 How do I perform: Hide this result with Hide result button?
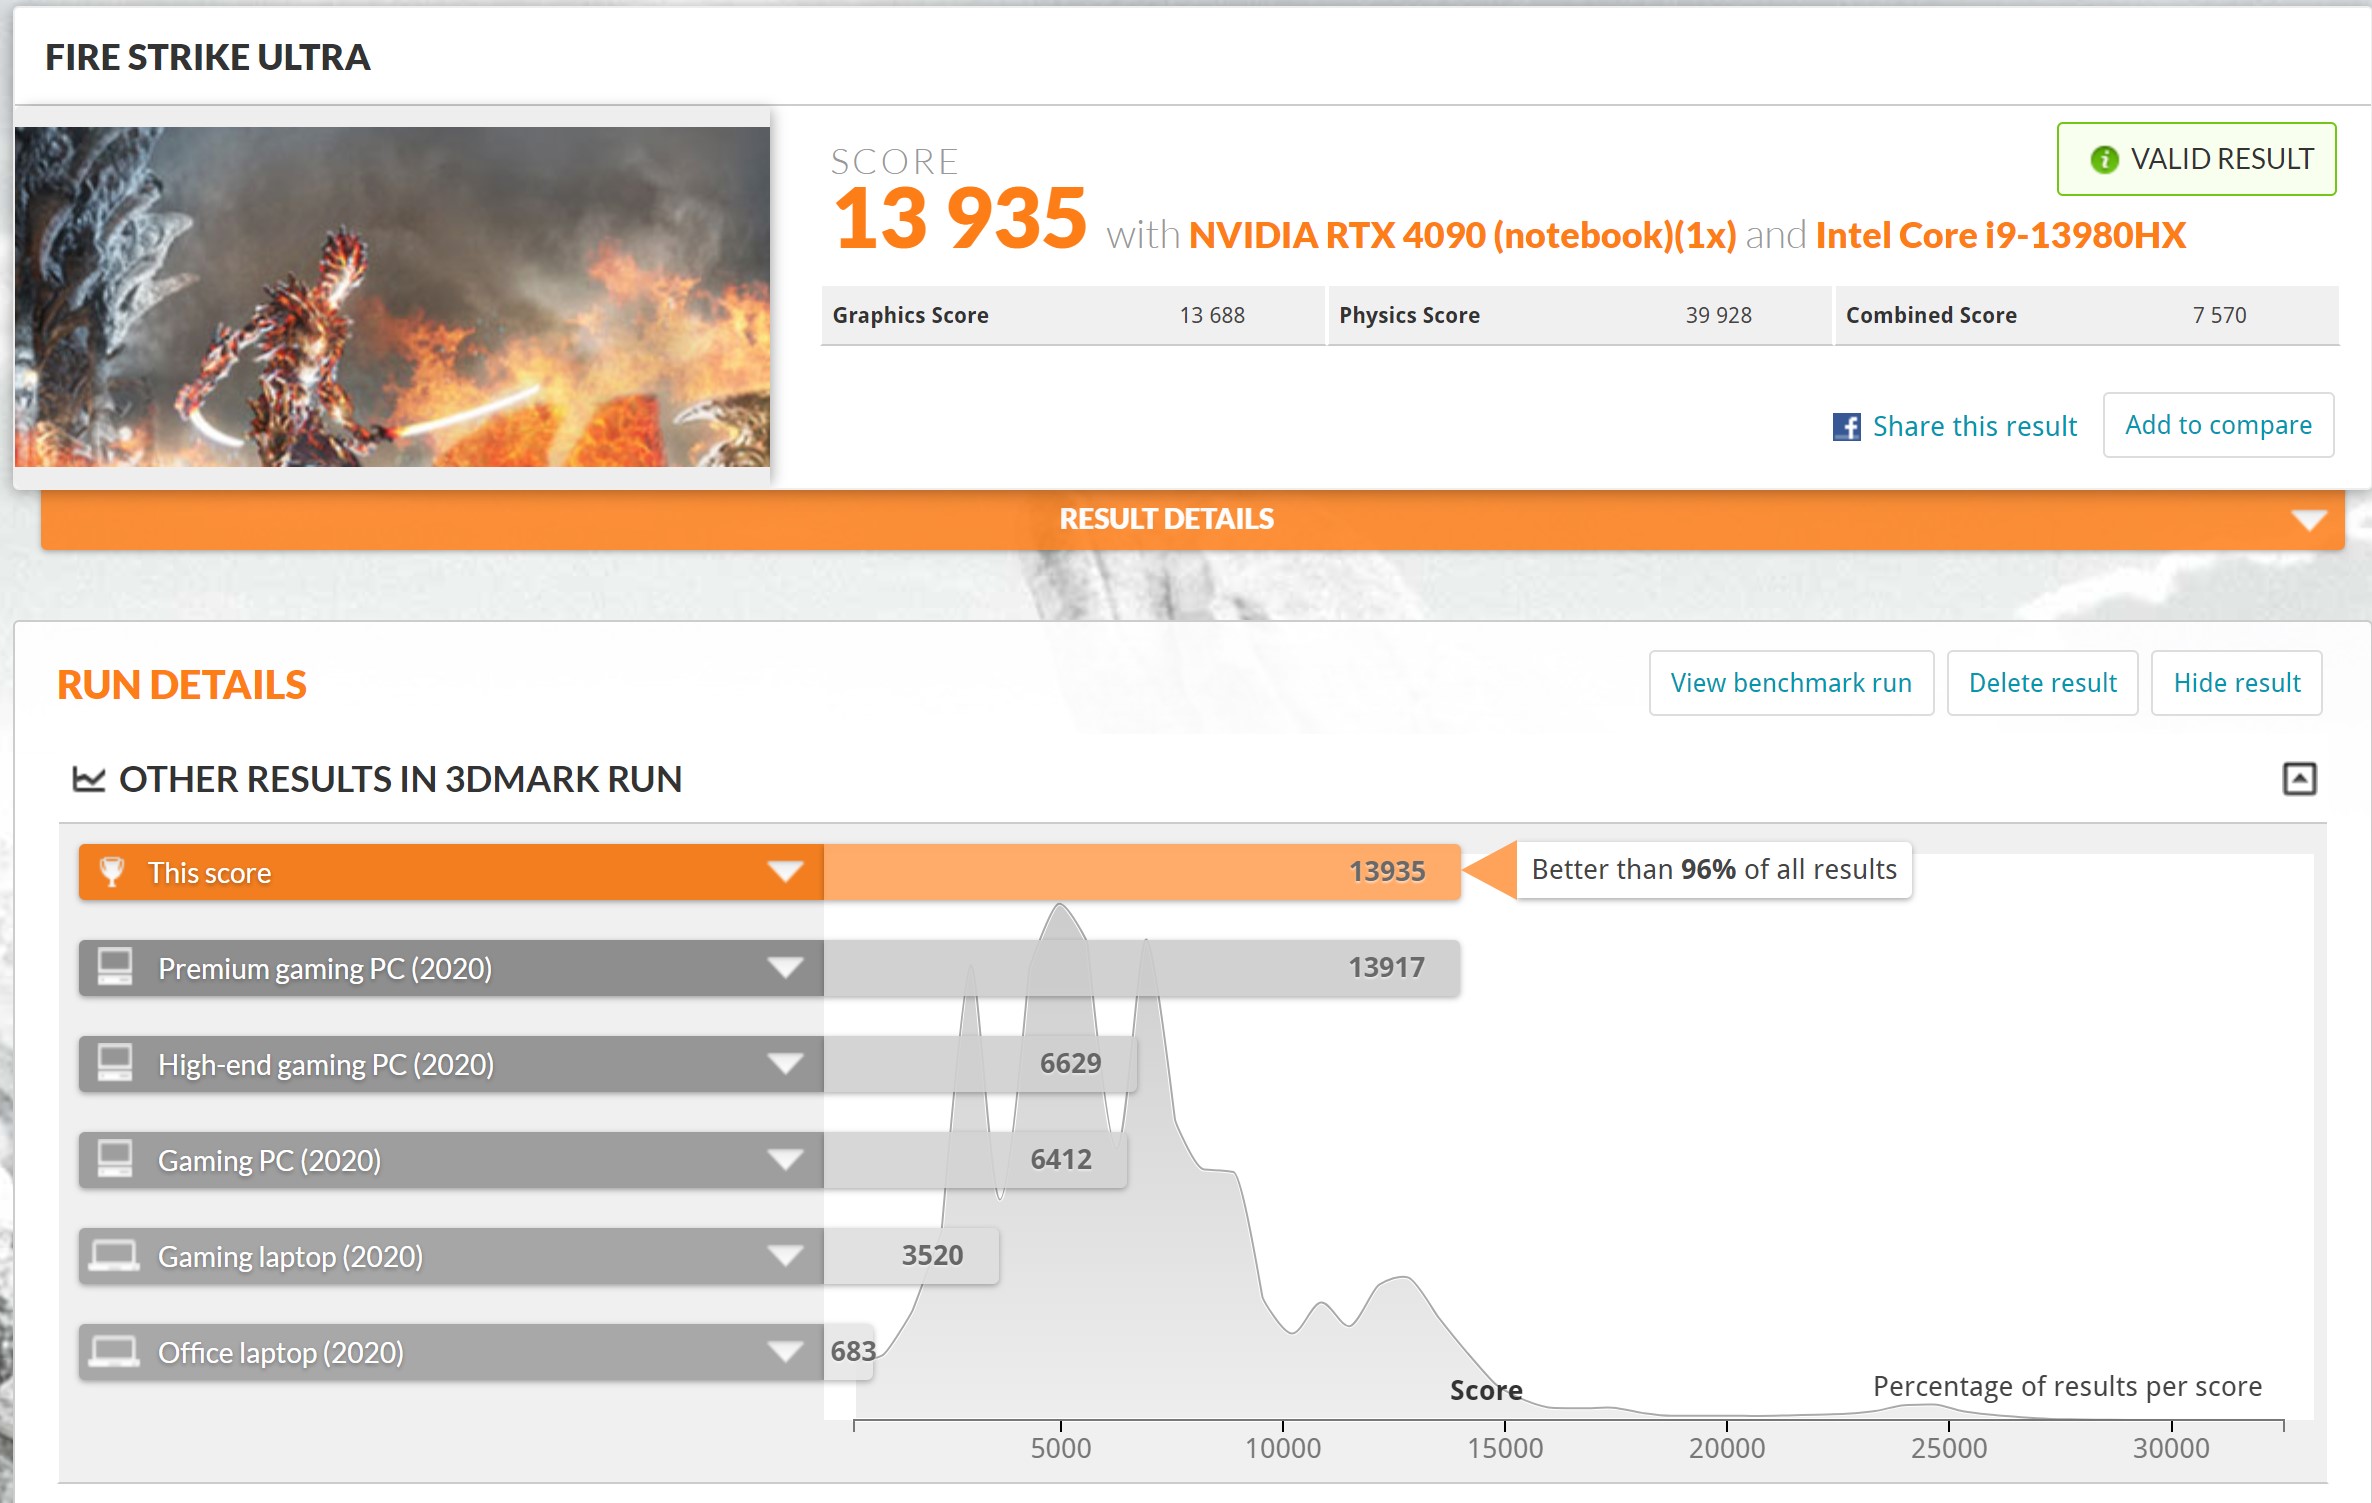(x=2236, y=683)
